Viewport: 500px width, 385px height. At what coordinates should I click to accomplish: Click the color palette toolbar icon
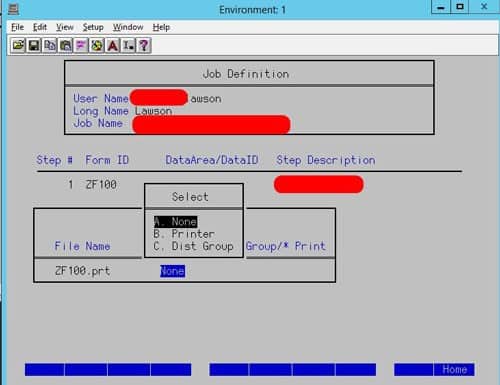97,45
